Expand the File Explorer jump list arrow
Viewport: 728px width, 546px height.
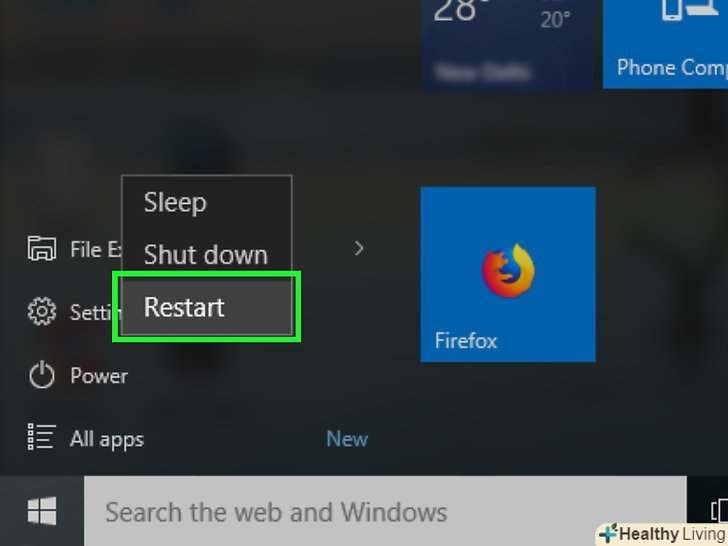click(359, 248)
